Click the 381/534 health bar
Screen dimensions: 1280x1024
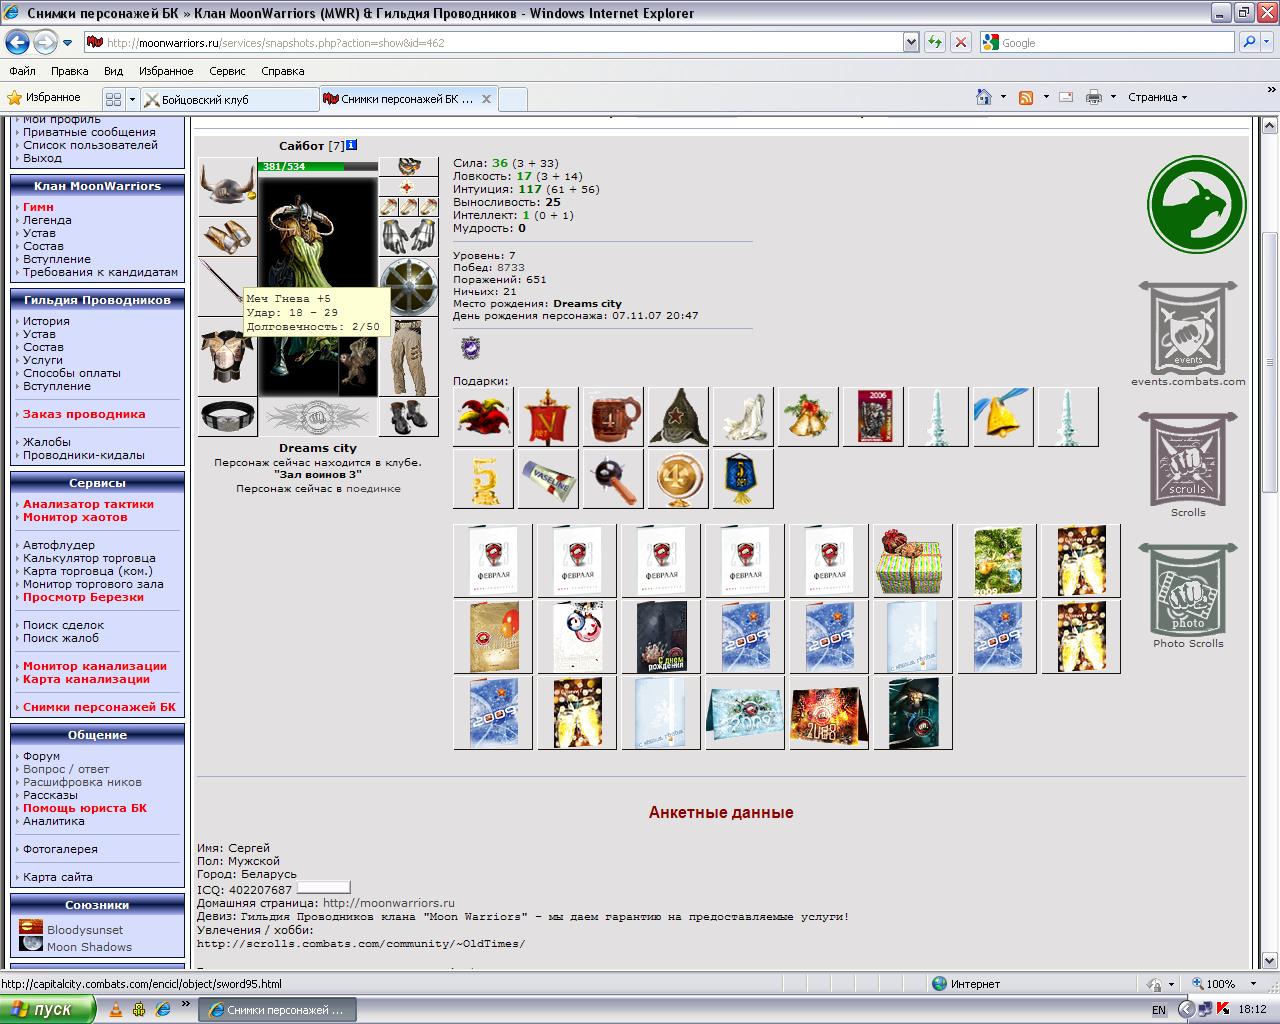coord(318,167)
